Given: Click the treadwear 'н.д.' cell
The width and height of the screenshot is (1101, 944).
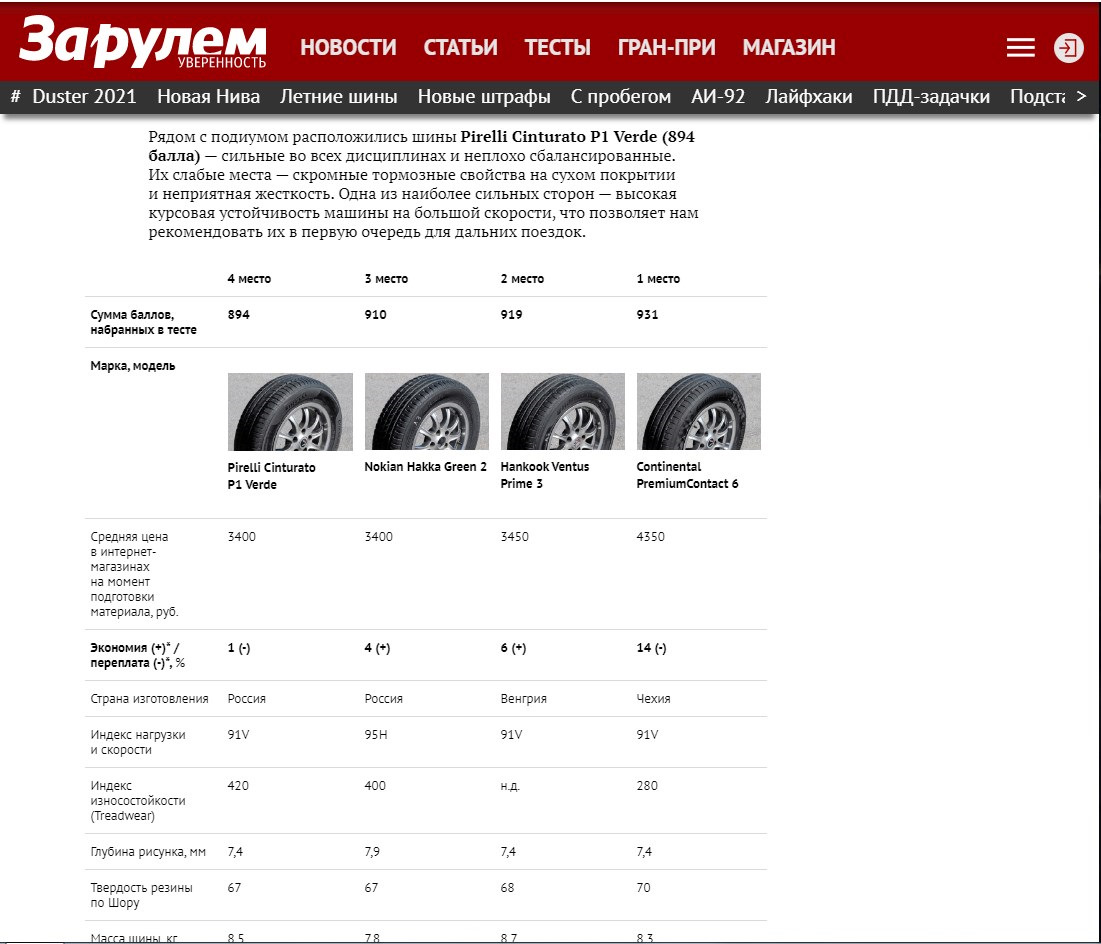Looking at the screenshot, I should click(510, 786).
